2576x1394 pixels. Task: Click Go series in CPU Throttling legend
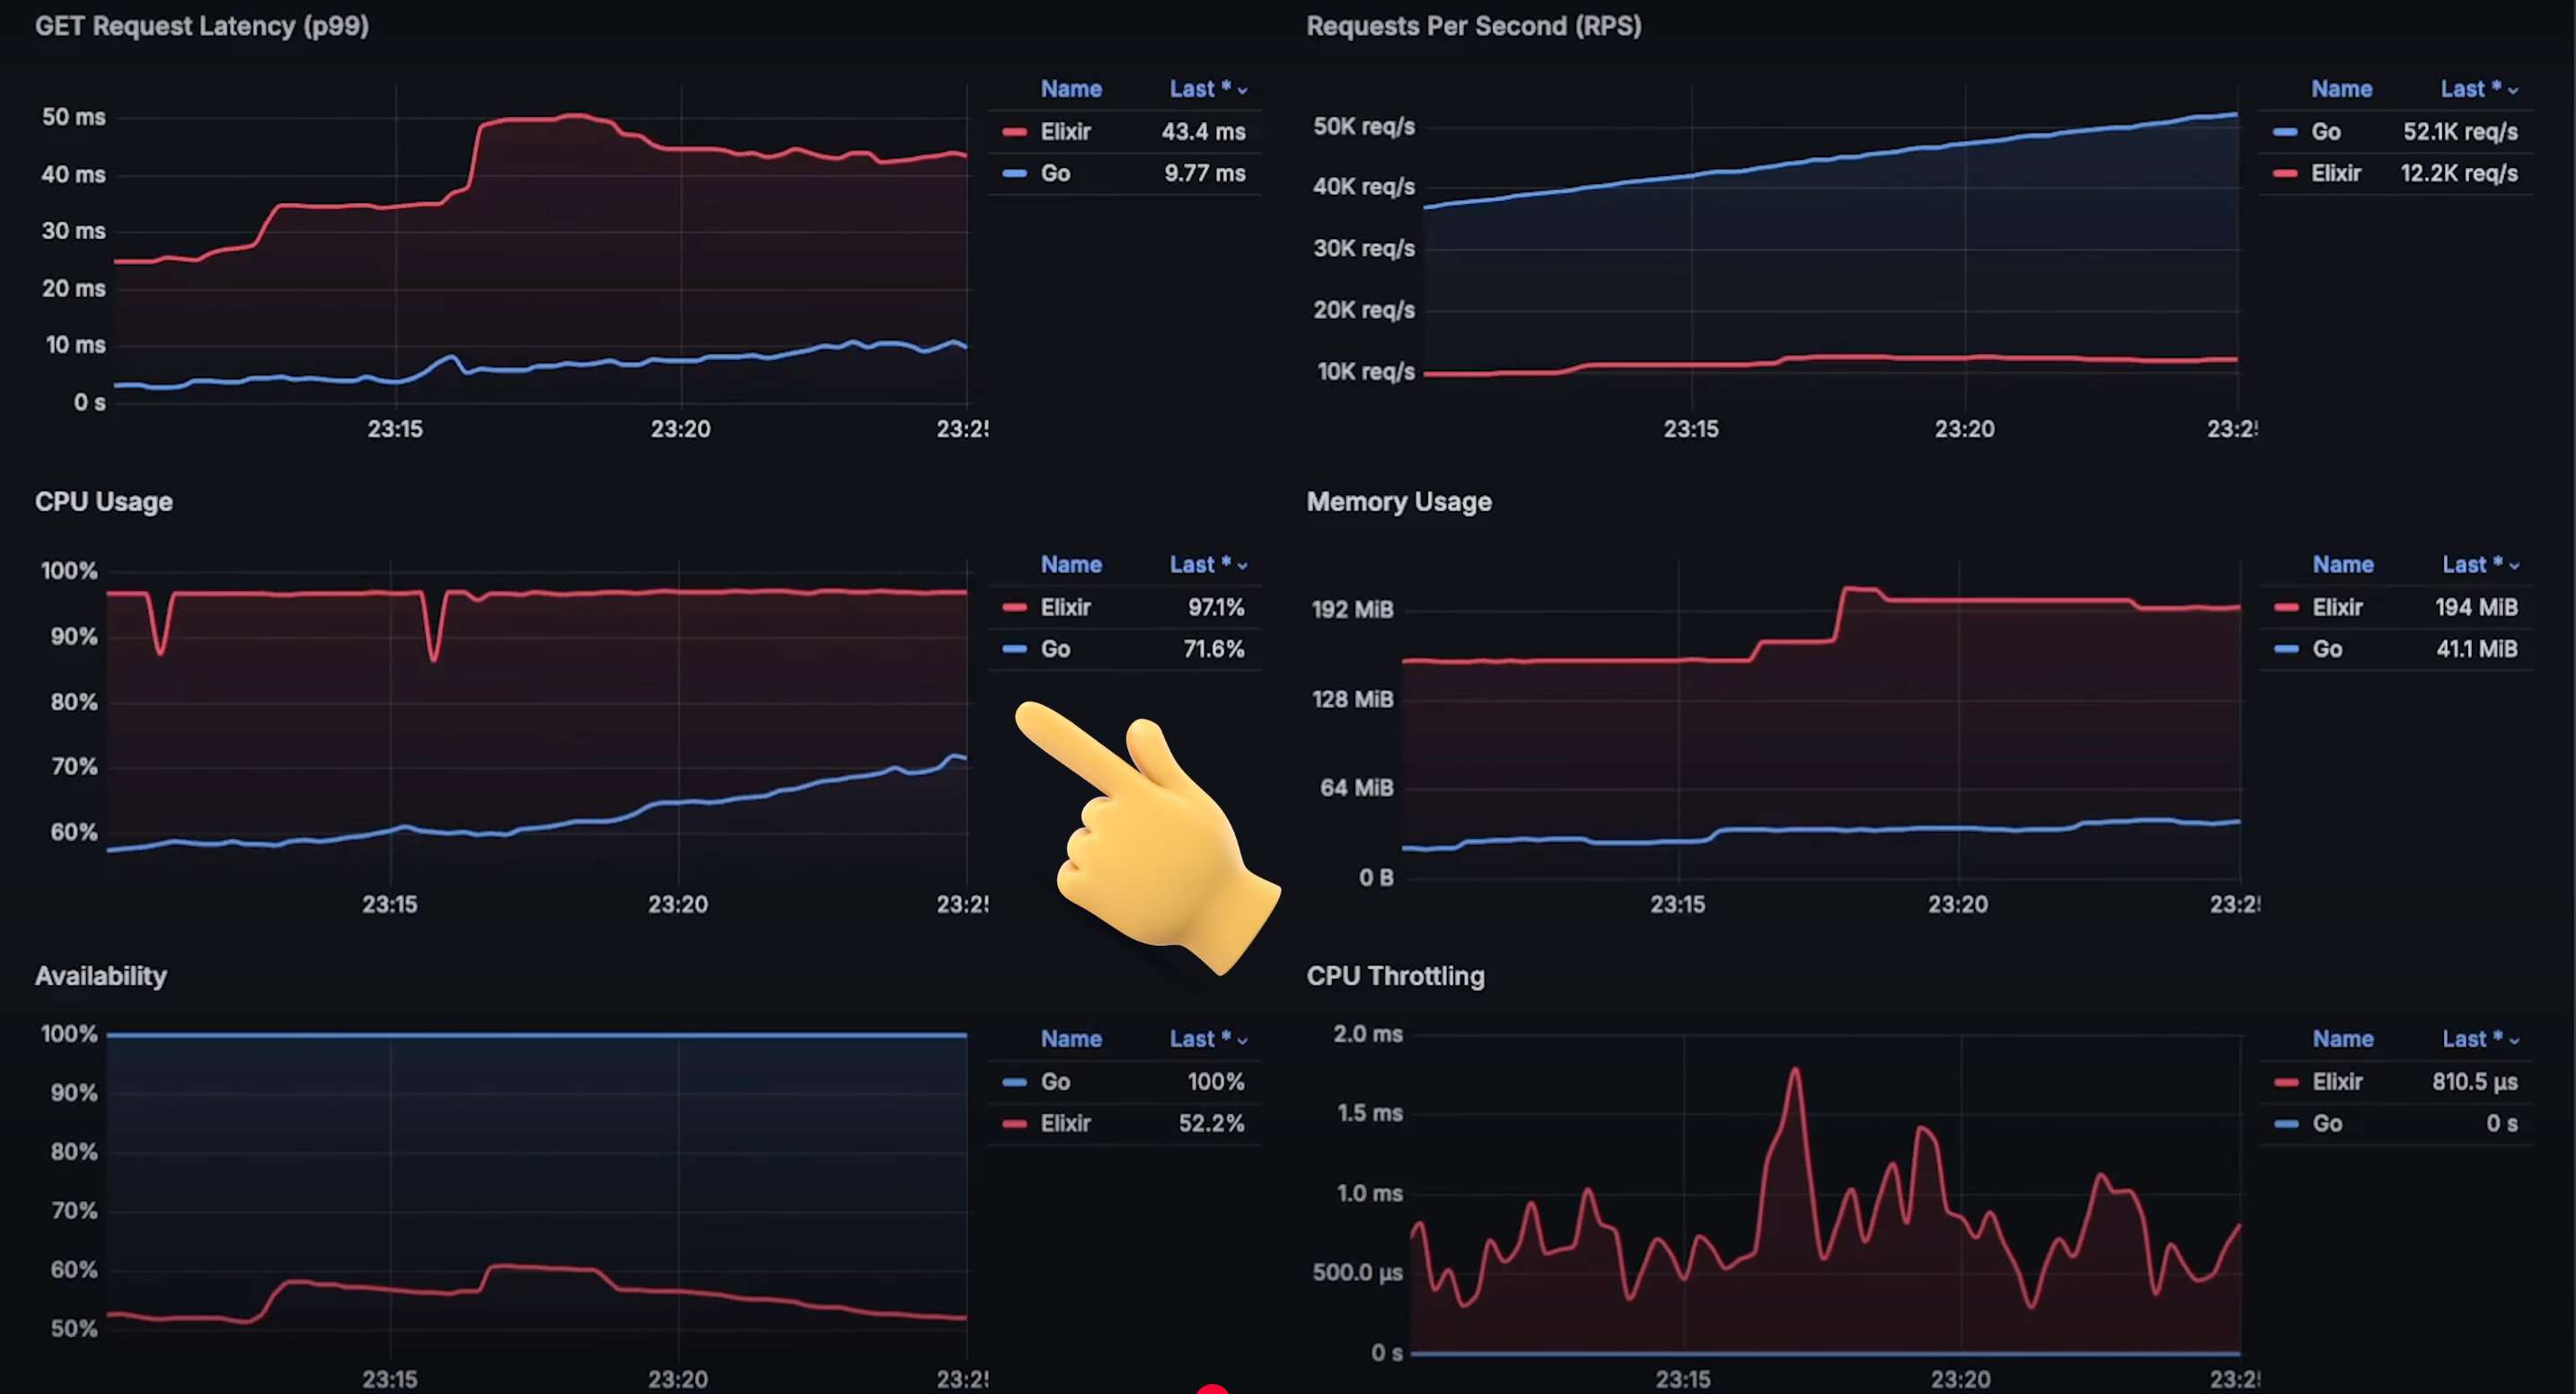2327,1124
